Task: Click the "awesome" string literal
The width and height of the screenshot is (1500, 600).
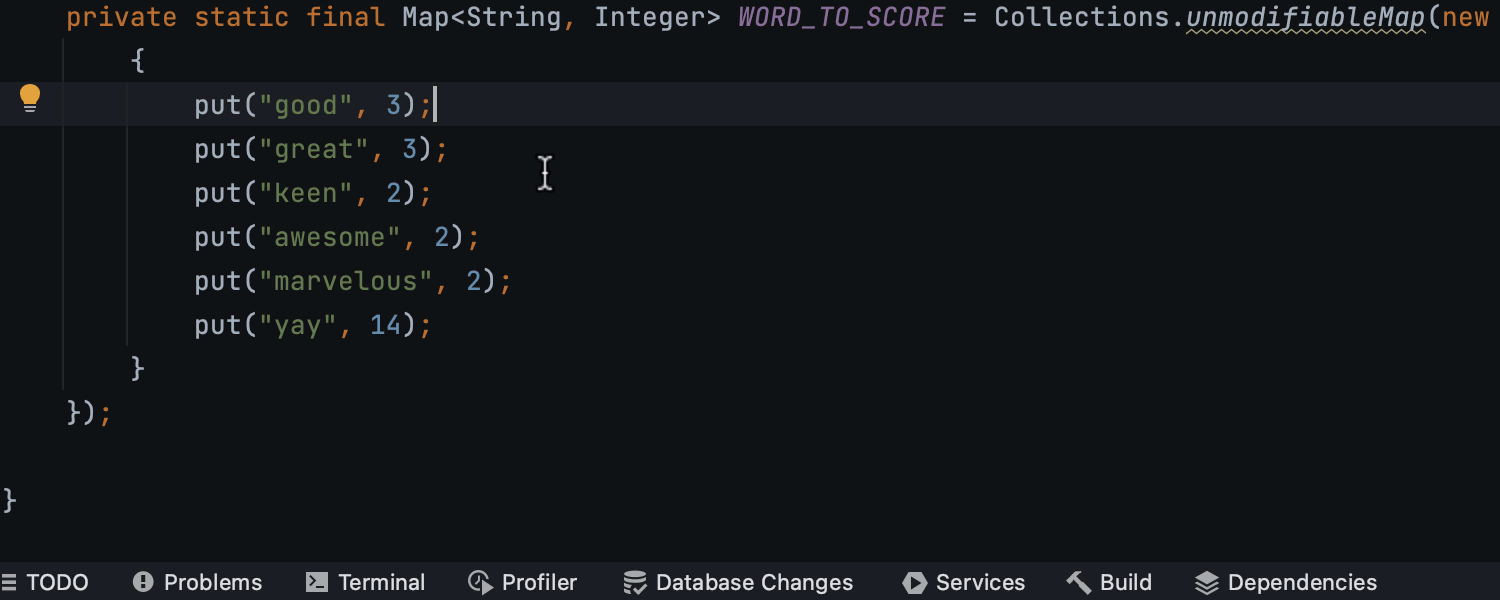Action: [330, 237]
